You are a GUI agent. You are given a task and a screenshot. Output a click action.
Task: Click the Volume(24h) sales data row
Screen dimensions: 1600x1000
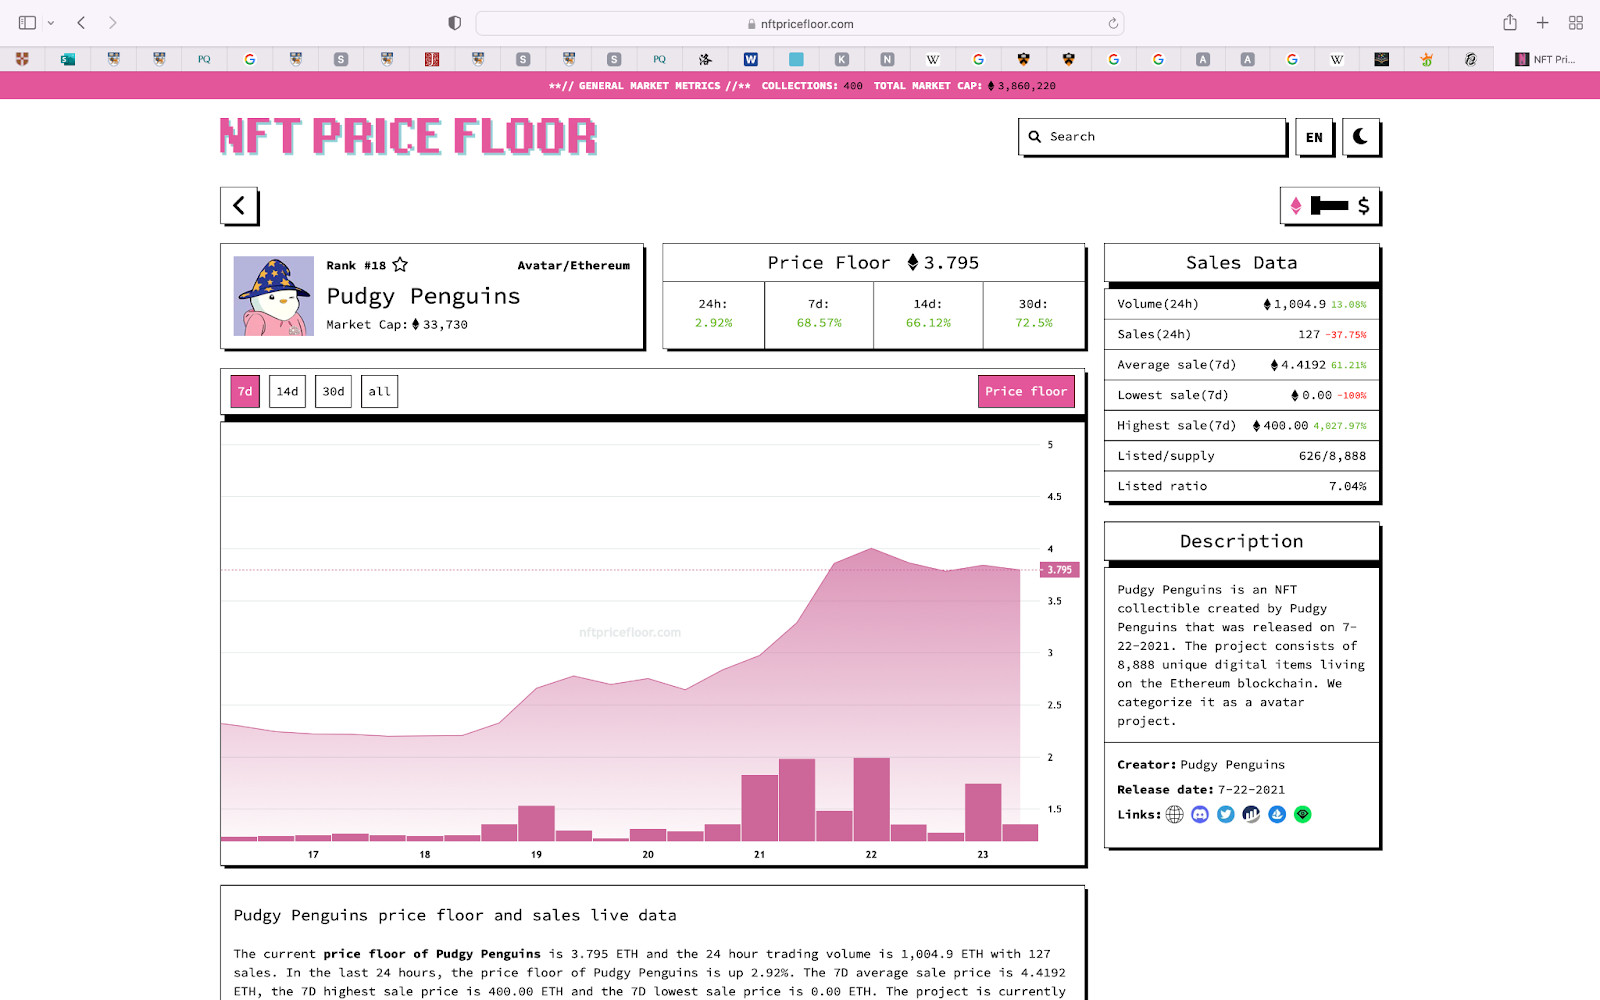pos(1242,304)
